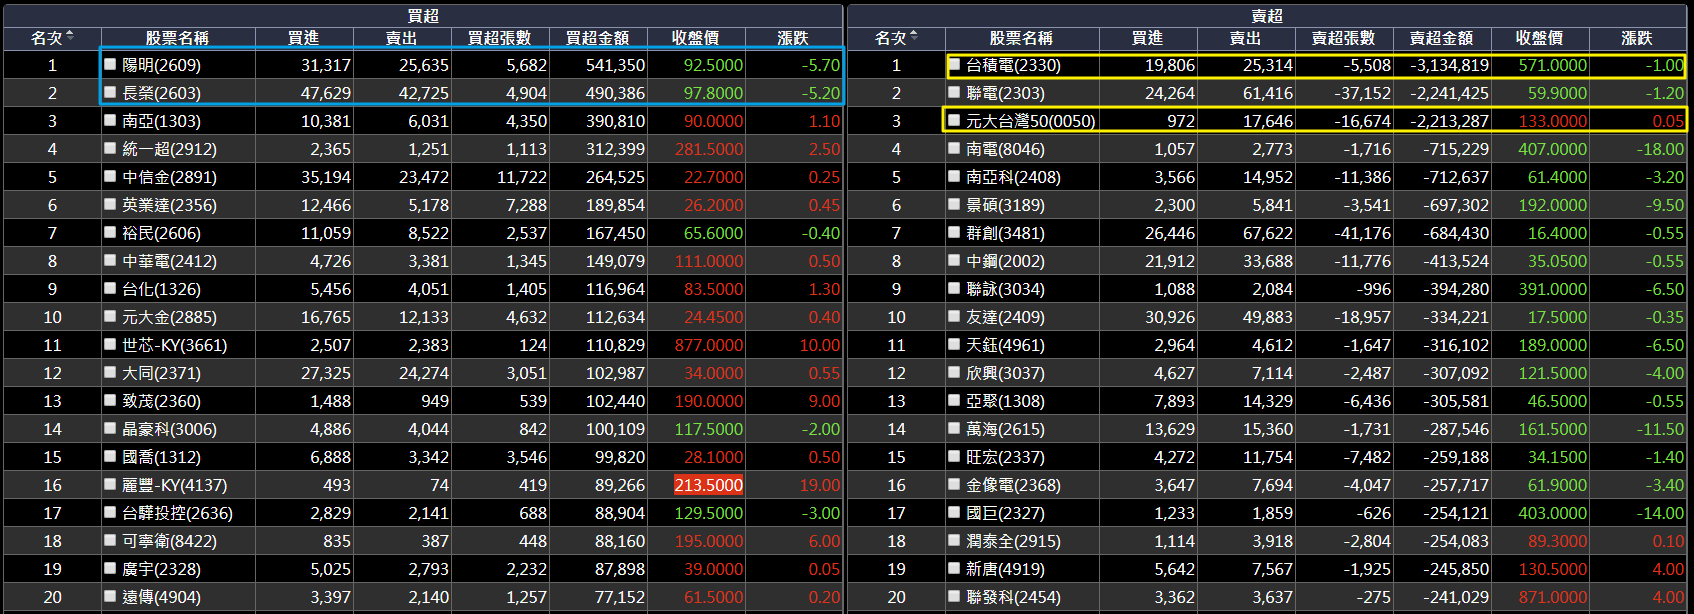Open stock 大同(2371)
The width and height of the screenshot is (1694, 614).
click(x=161, y=373)
